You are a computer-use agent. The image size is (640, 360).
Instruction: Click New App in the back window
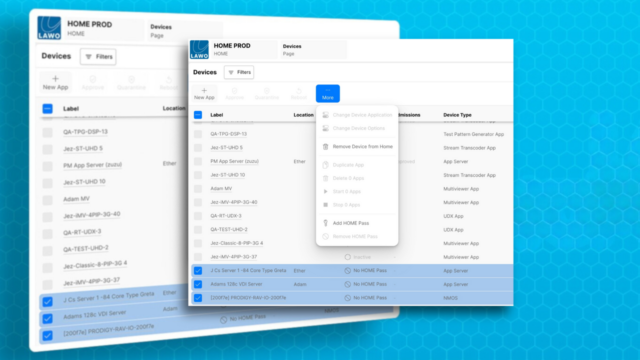[56, 82]
